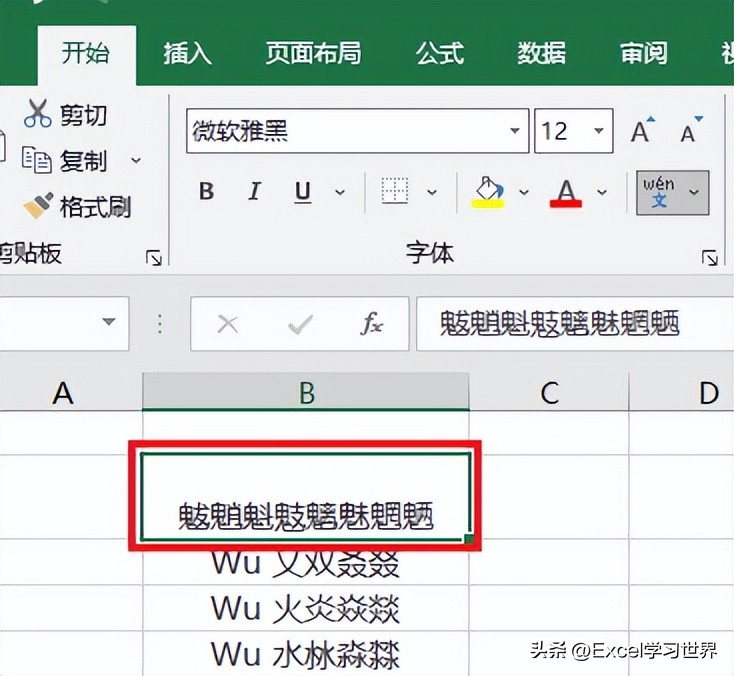
Task: Select column B header
Action: [306, 392]
